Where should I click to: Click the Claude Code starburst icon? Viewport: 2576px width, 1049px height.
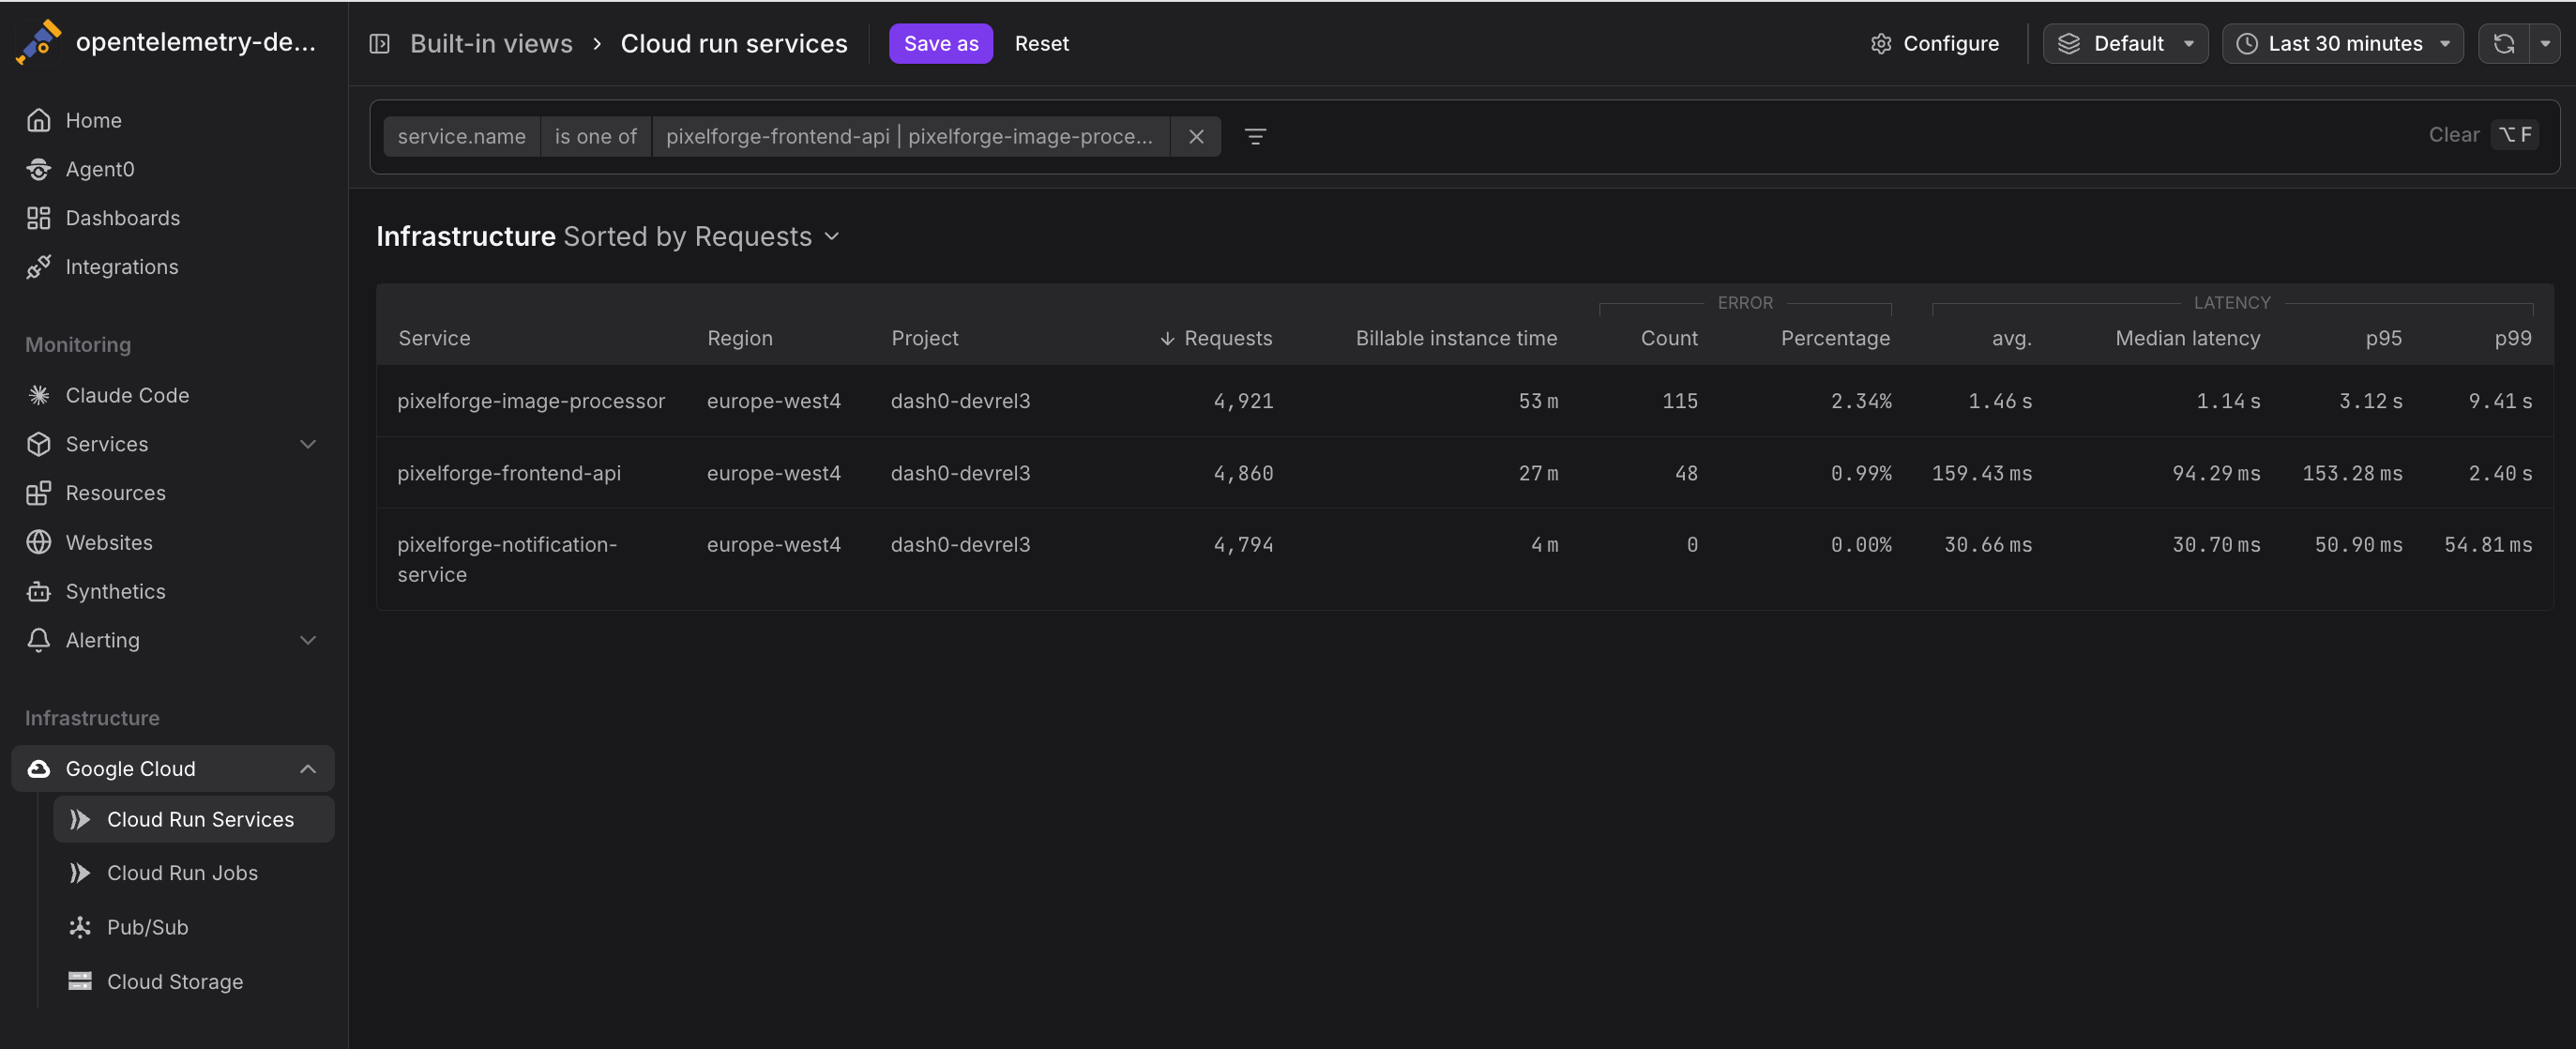pyautogui.click(x=39, y=395)
